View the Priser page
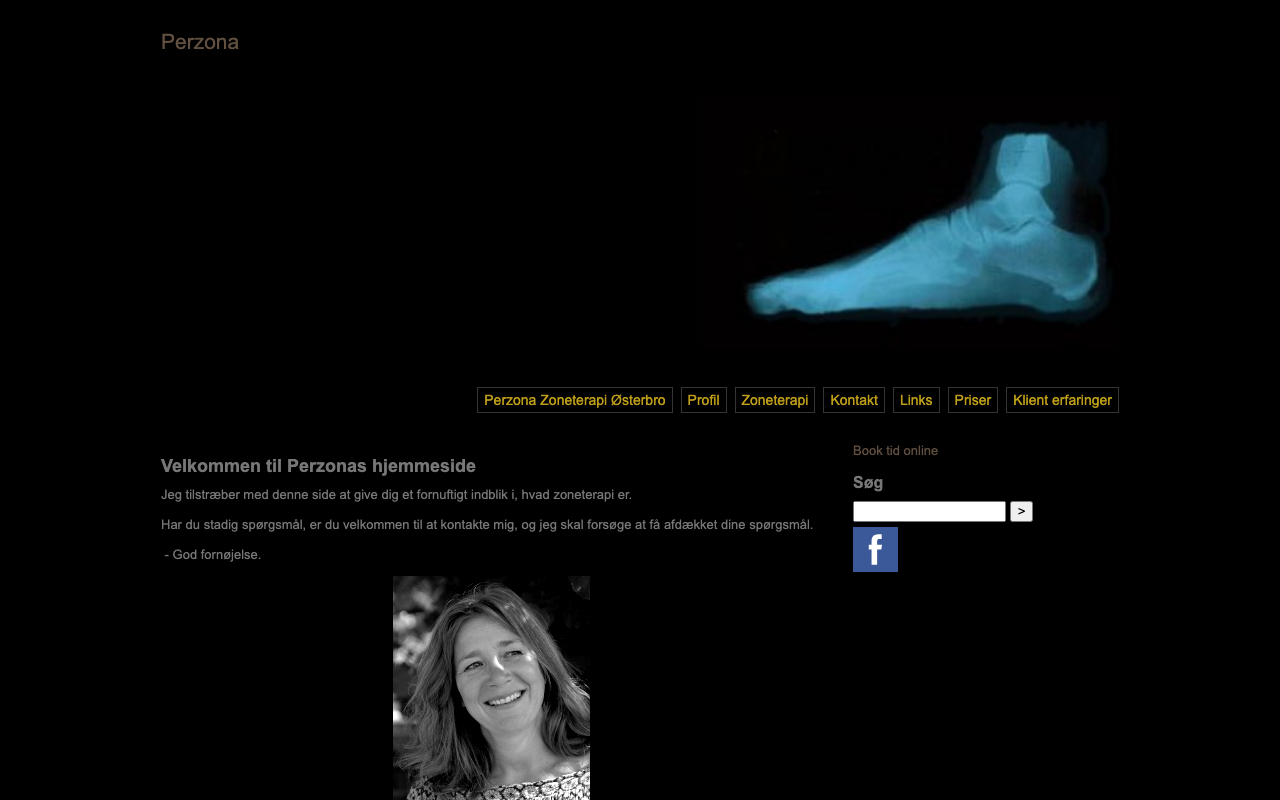Viewport: 1280px width, 800px height. [x=973, y=400]
